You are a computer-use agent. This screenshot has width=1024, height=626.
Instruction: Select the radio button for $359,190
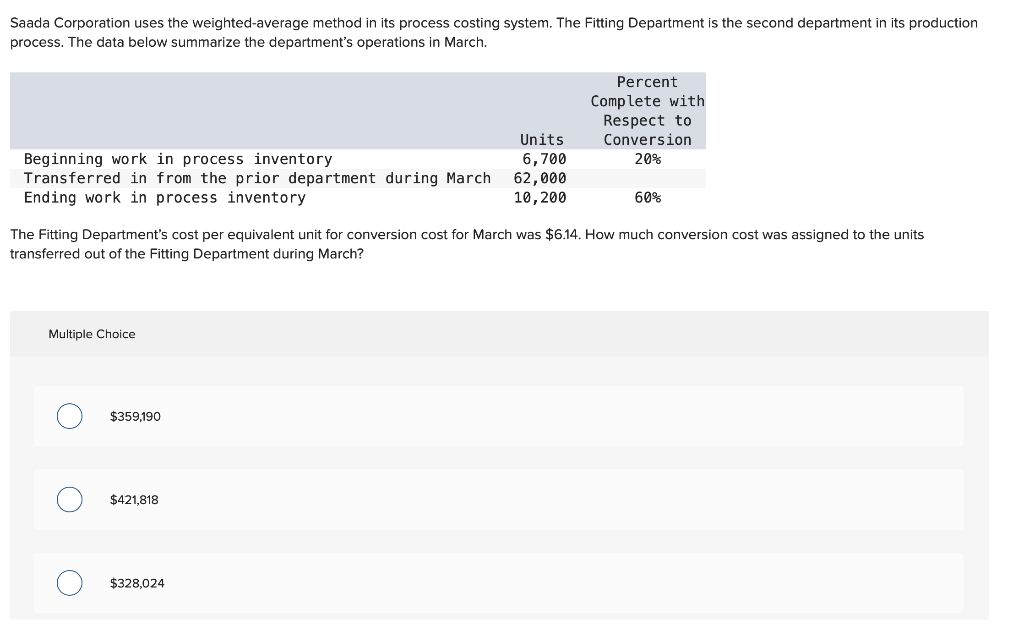coord(69,416)
